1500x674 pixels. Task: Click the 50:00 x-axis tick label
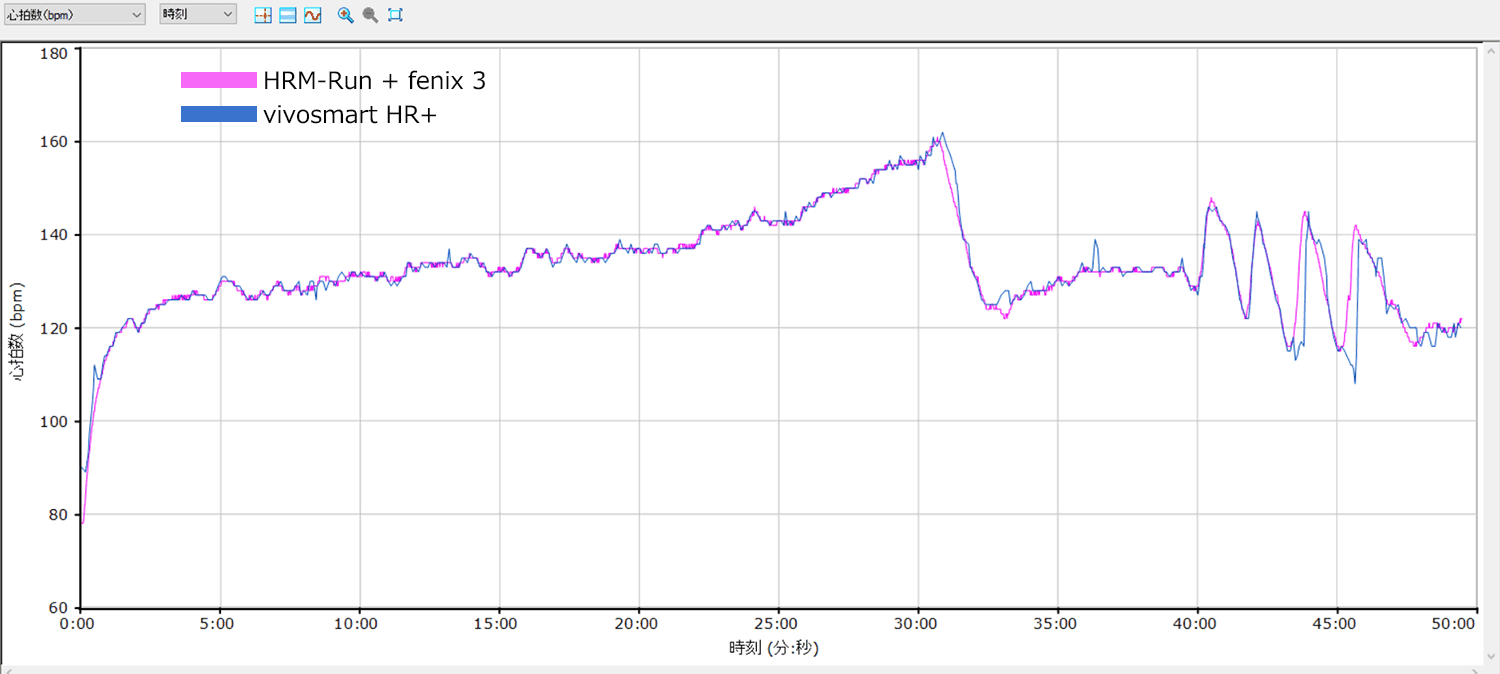1454,624
